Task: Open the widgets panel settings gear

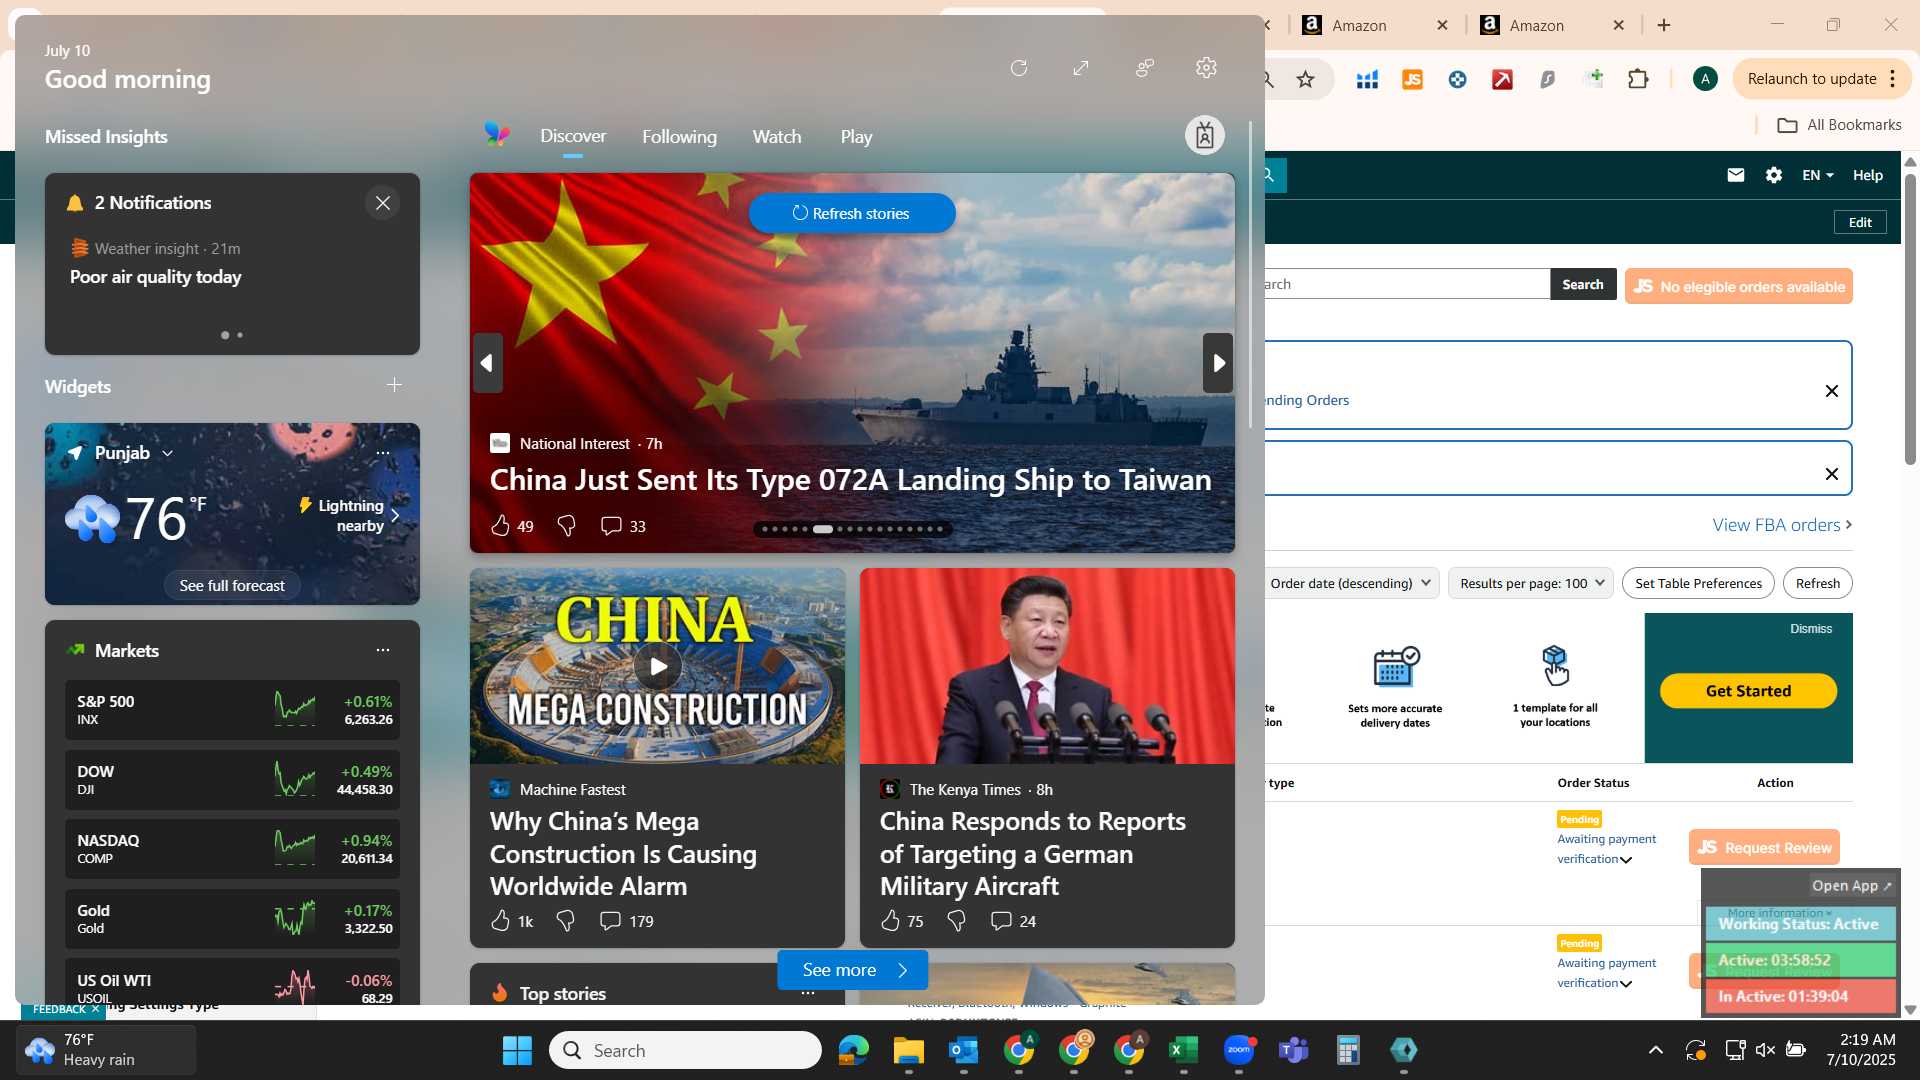Action: [x=1206, y=68]
